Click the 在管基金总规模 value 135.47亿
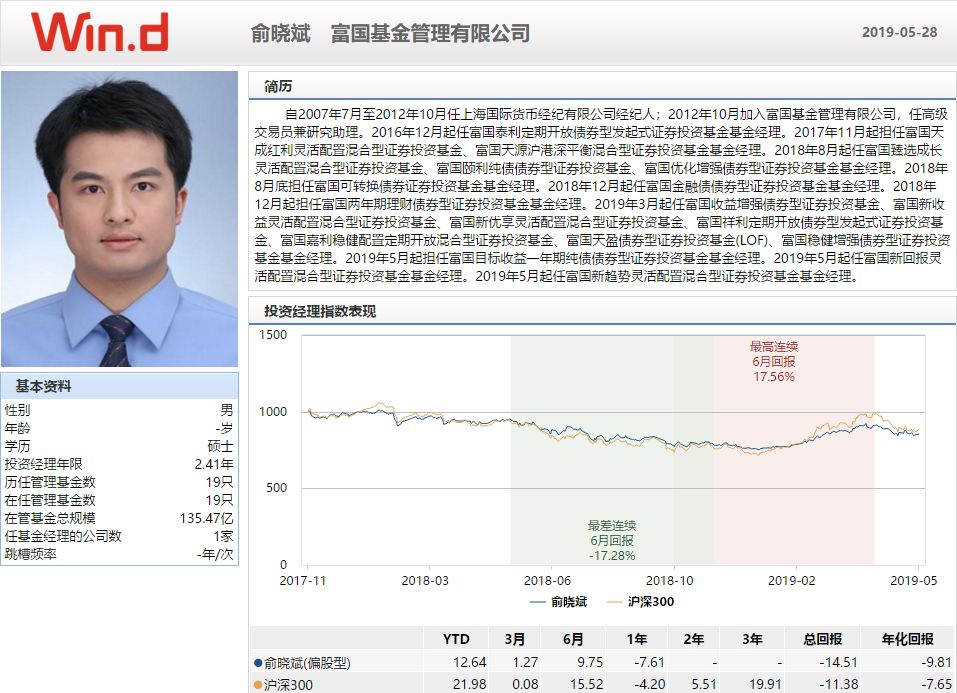Screen dimensions: 957x693 206,518
